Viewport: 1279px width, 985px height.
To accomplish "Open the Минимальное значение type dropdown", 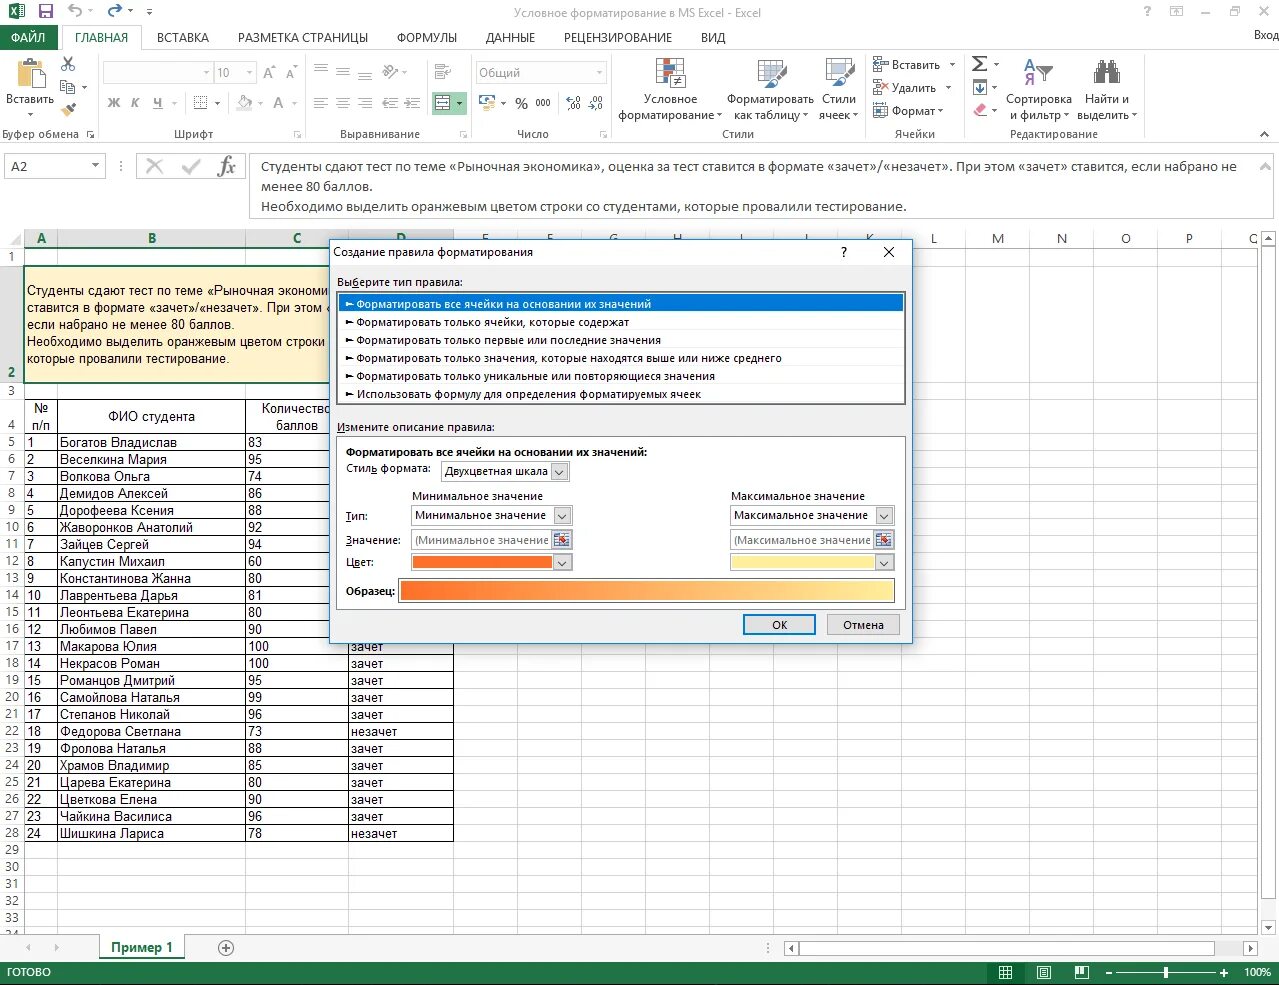I will [563, 516].
